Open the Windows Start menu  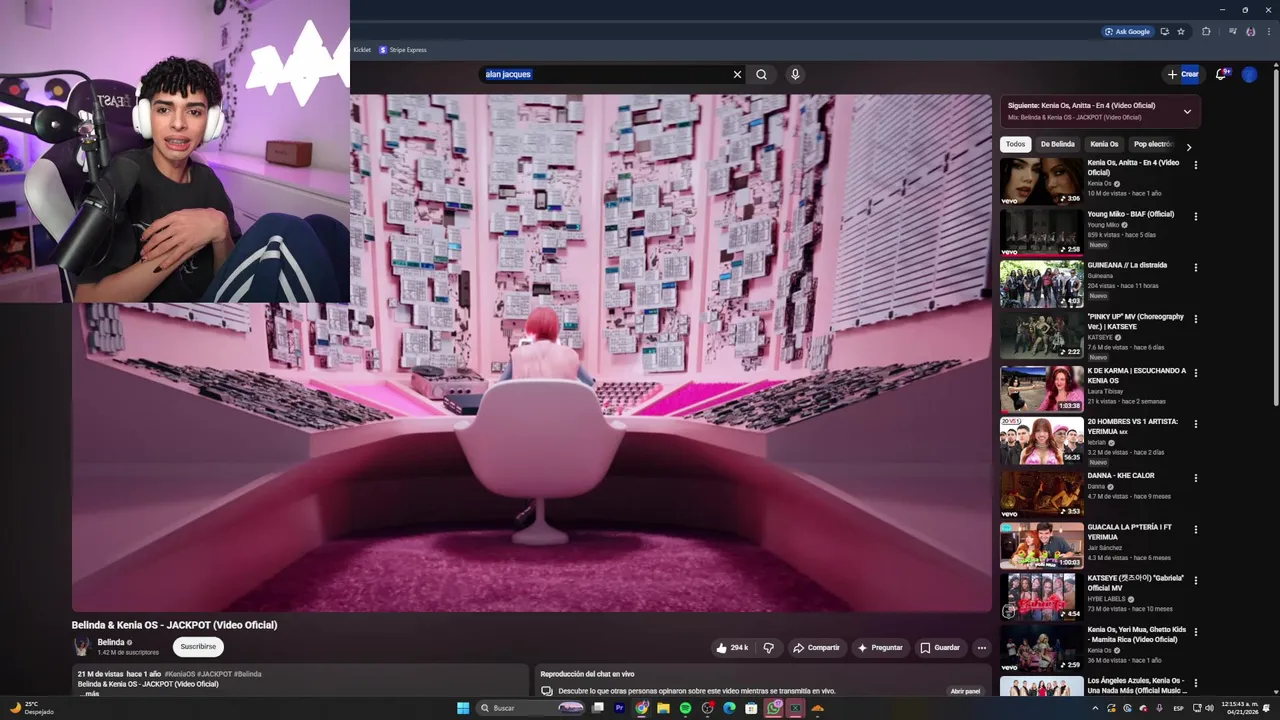click(x=463, y=708)
